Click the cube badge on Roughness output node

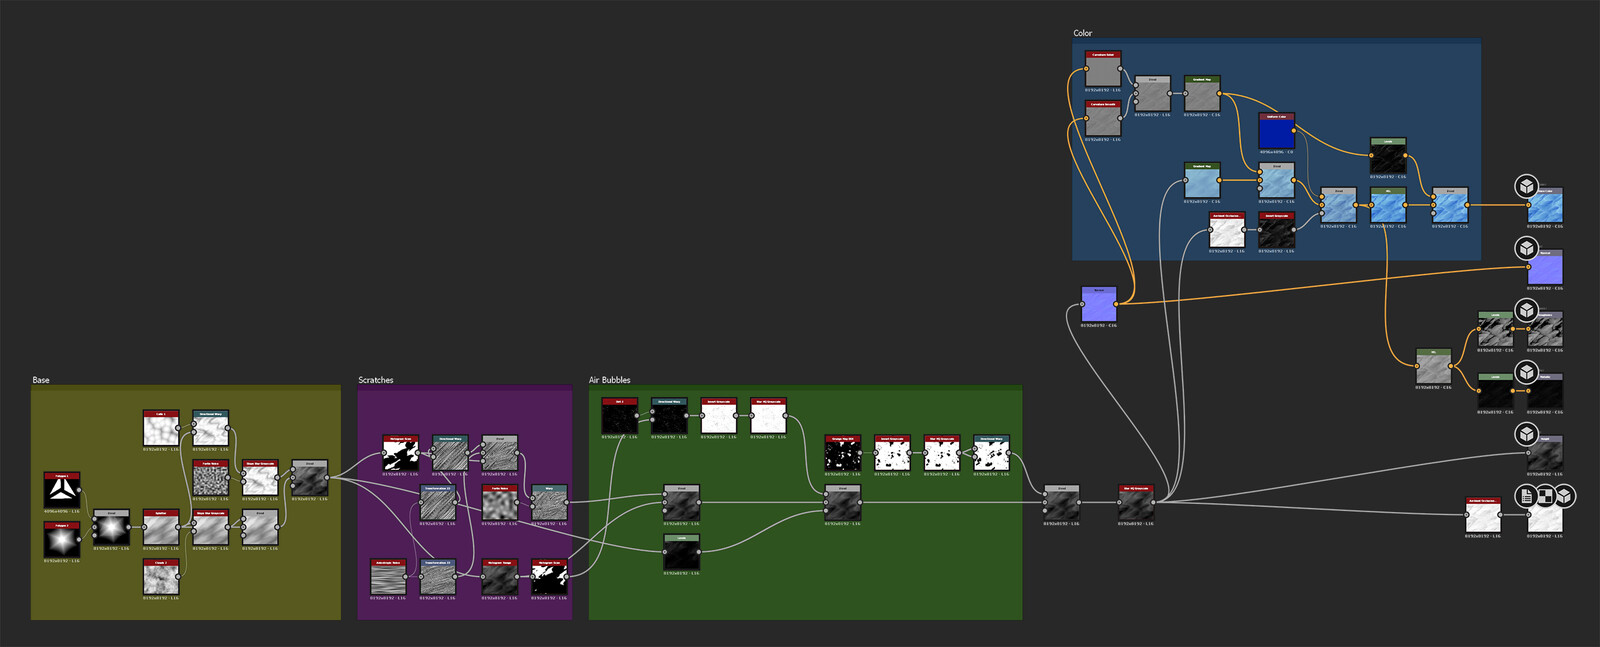coord(1526,310)
